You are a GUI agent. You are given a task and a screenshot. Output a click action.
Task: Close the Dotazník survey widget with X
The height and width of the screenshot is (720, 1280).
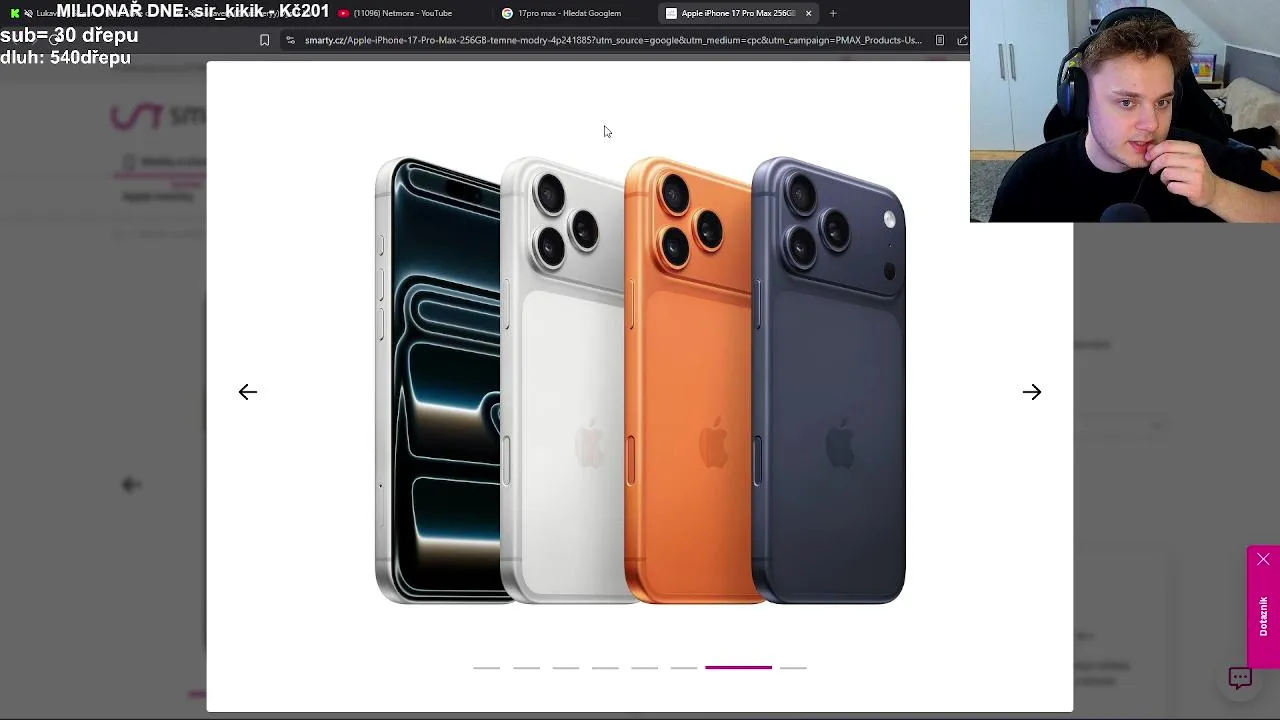pyautogui.click(x=1263, y=559)
